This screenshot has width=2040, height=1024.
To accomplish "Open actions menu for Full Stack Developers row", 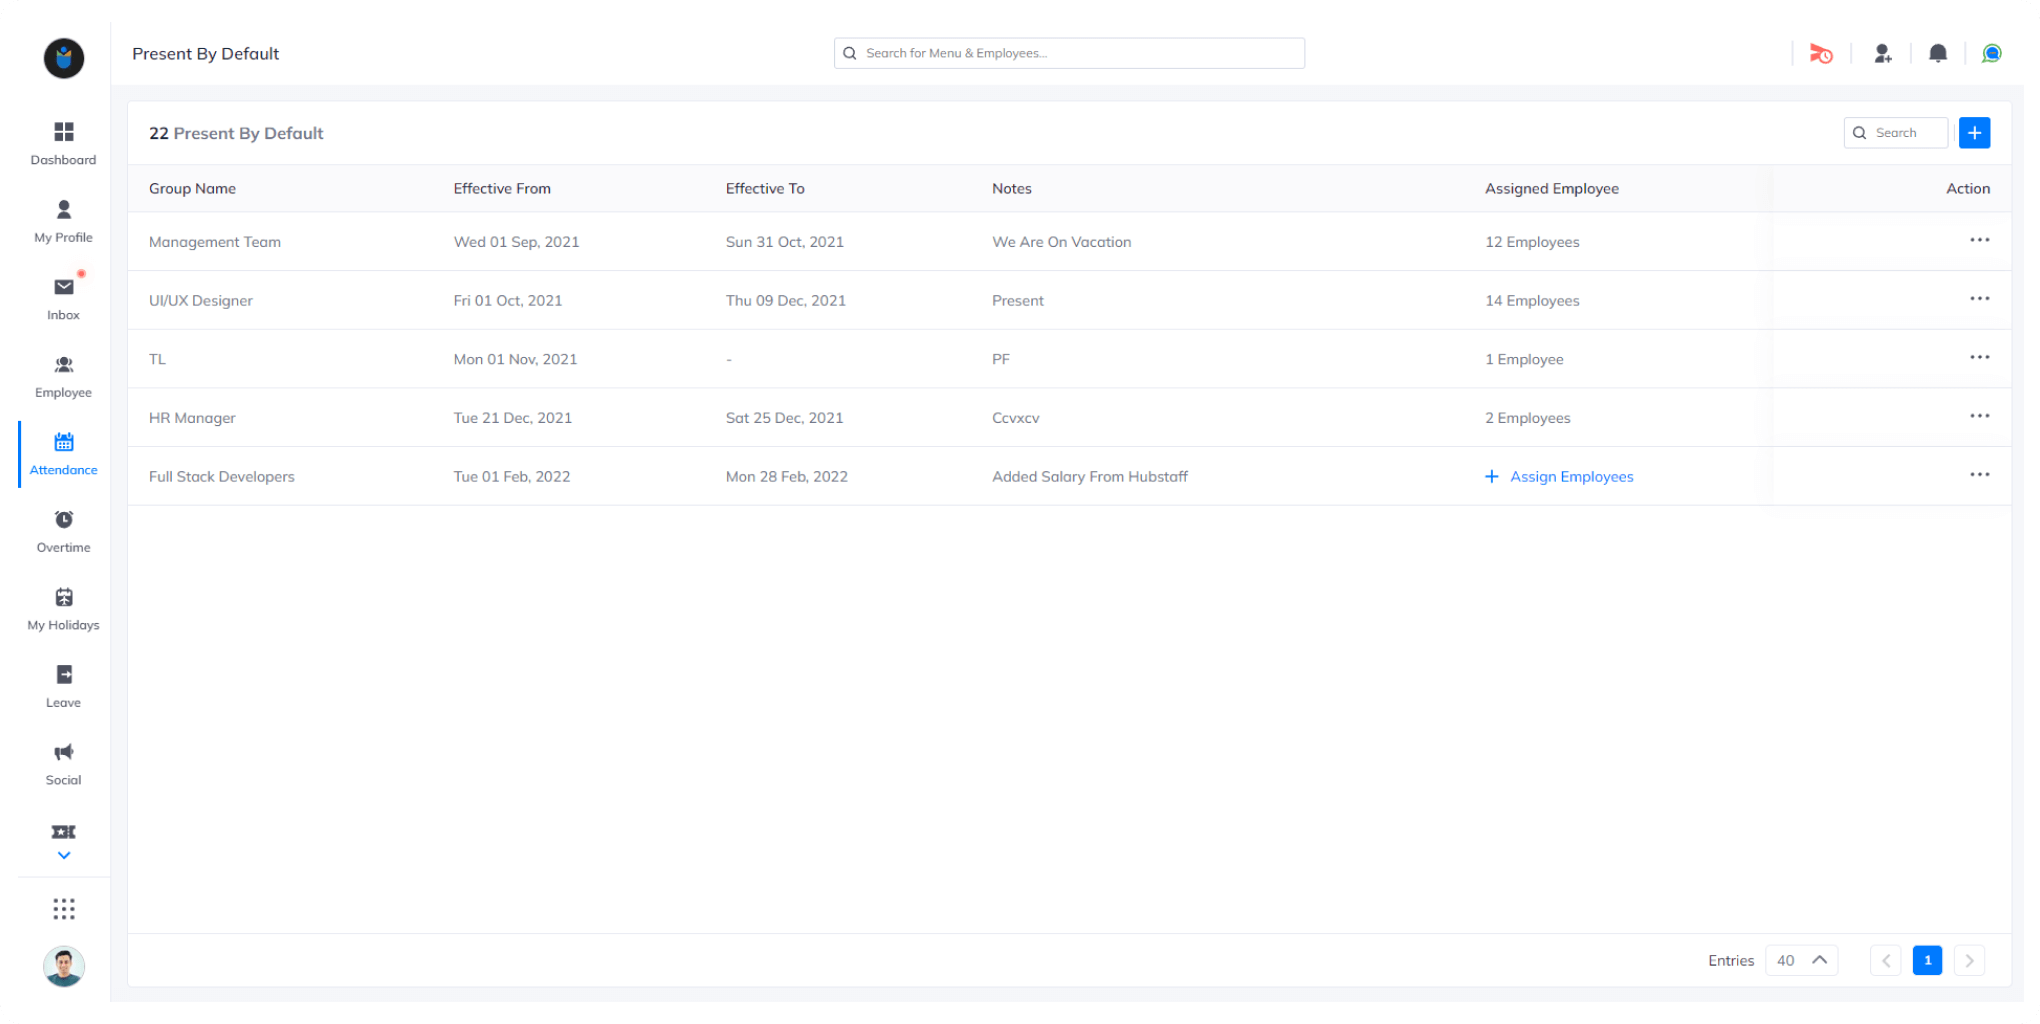I will 1979,475.
